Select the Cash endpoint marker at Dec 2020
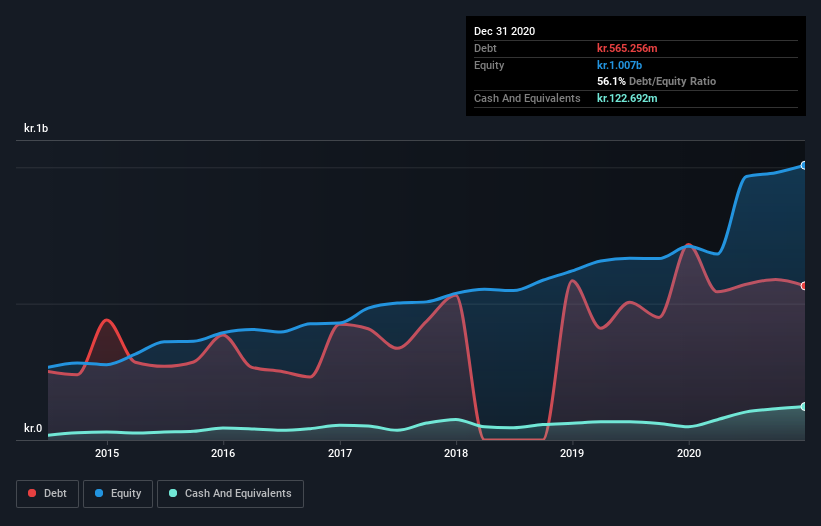Screen dimensions: 821x526 point(804,407)
